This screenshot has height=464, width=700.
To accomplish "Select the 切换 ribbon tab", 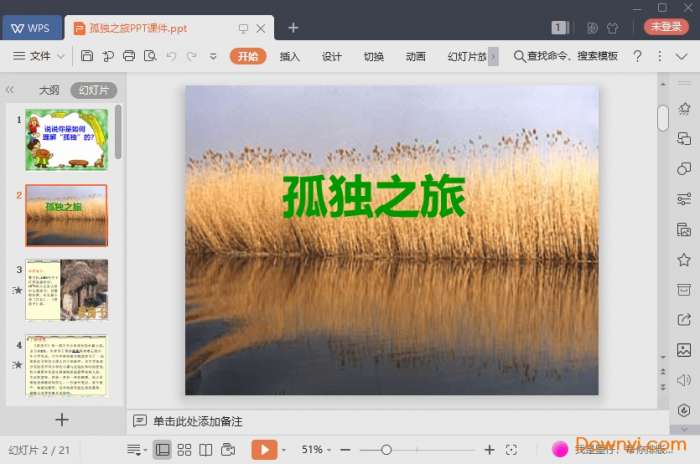I will click(374, 57).
